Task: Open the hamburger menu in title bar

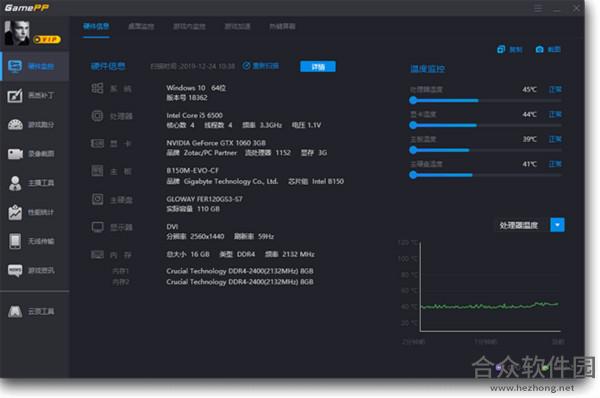Action: [538, 8]
